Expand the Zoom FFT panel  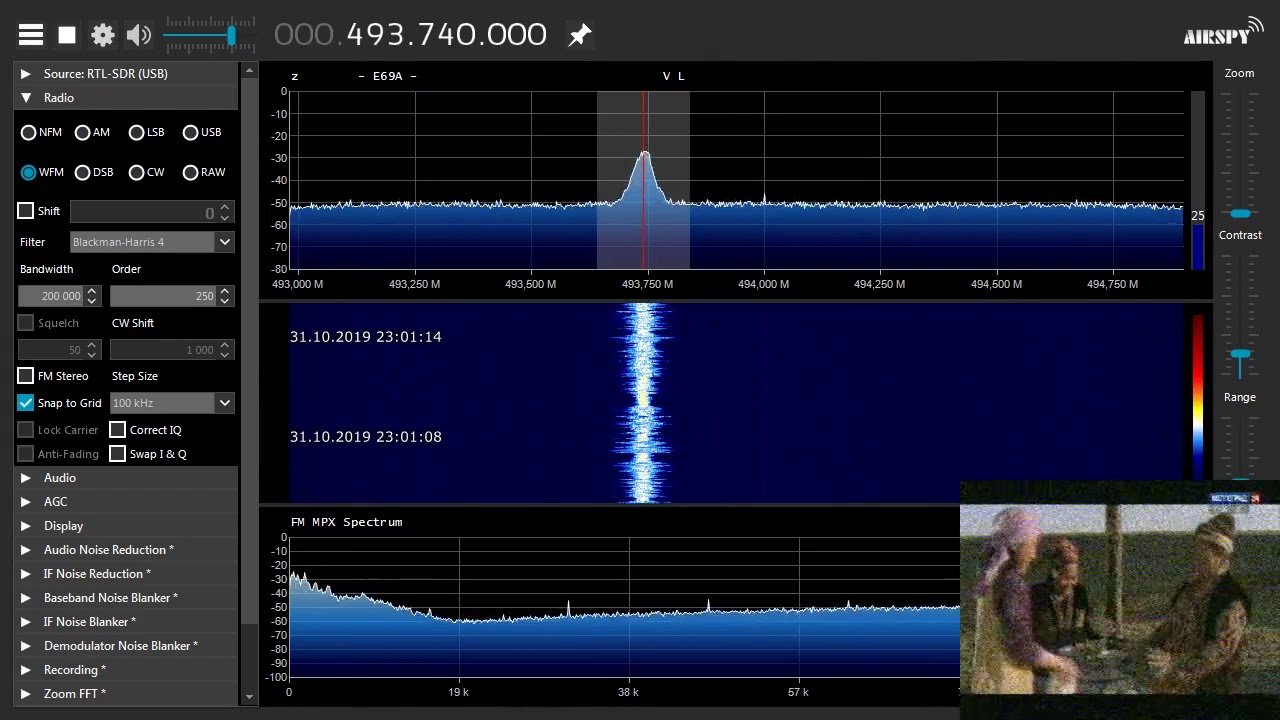coord(126,694)
